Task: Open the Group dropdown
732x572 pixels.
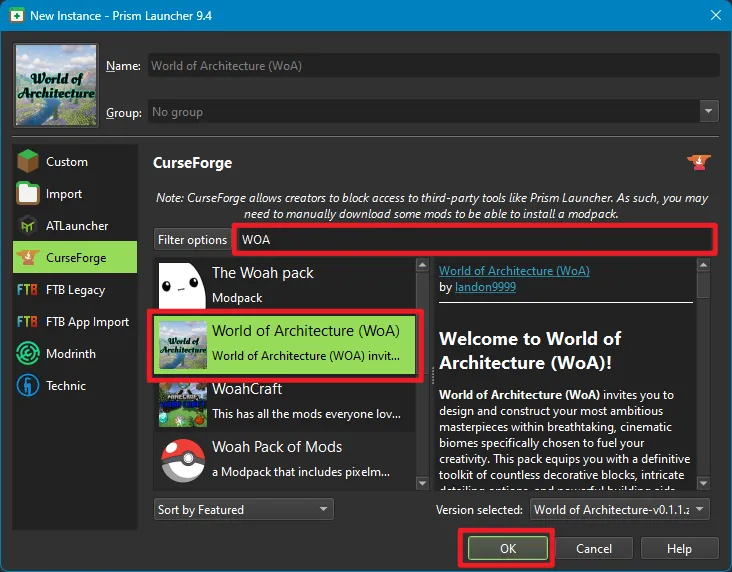Action: (x=709, y=111)
